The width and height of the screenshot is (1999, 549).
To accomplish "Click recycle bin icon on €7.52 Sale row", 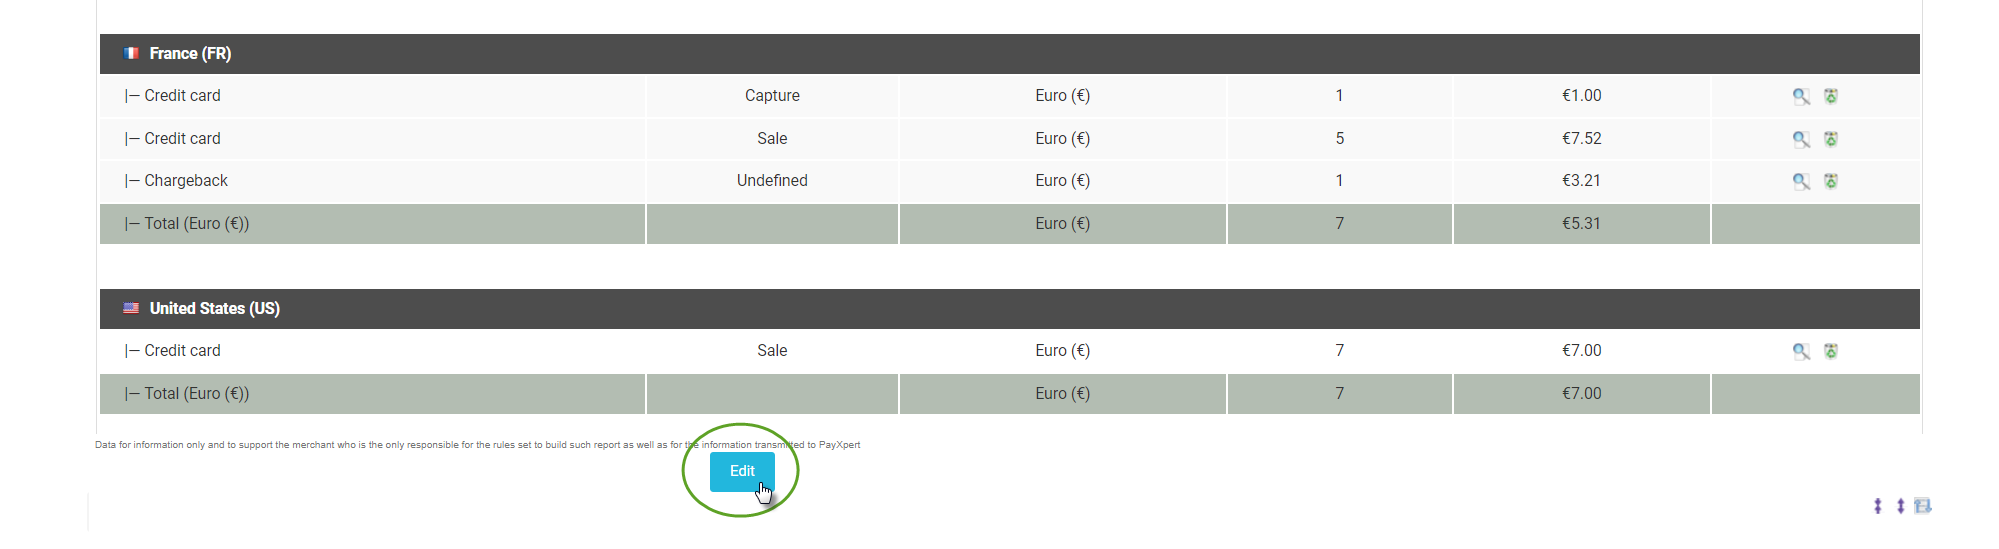I will pos(1831,139).
